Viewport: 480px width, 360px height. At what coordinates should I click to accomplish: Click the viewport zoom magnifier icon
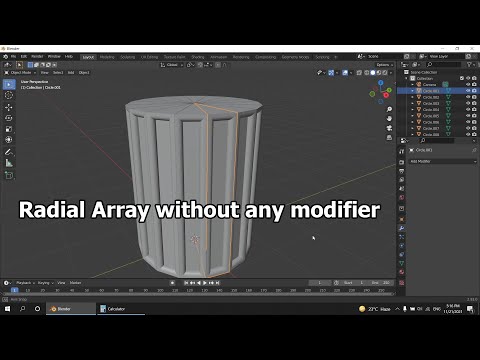389,109
